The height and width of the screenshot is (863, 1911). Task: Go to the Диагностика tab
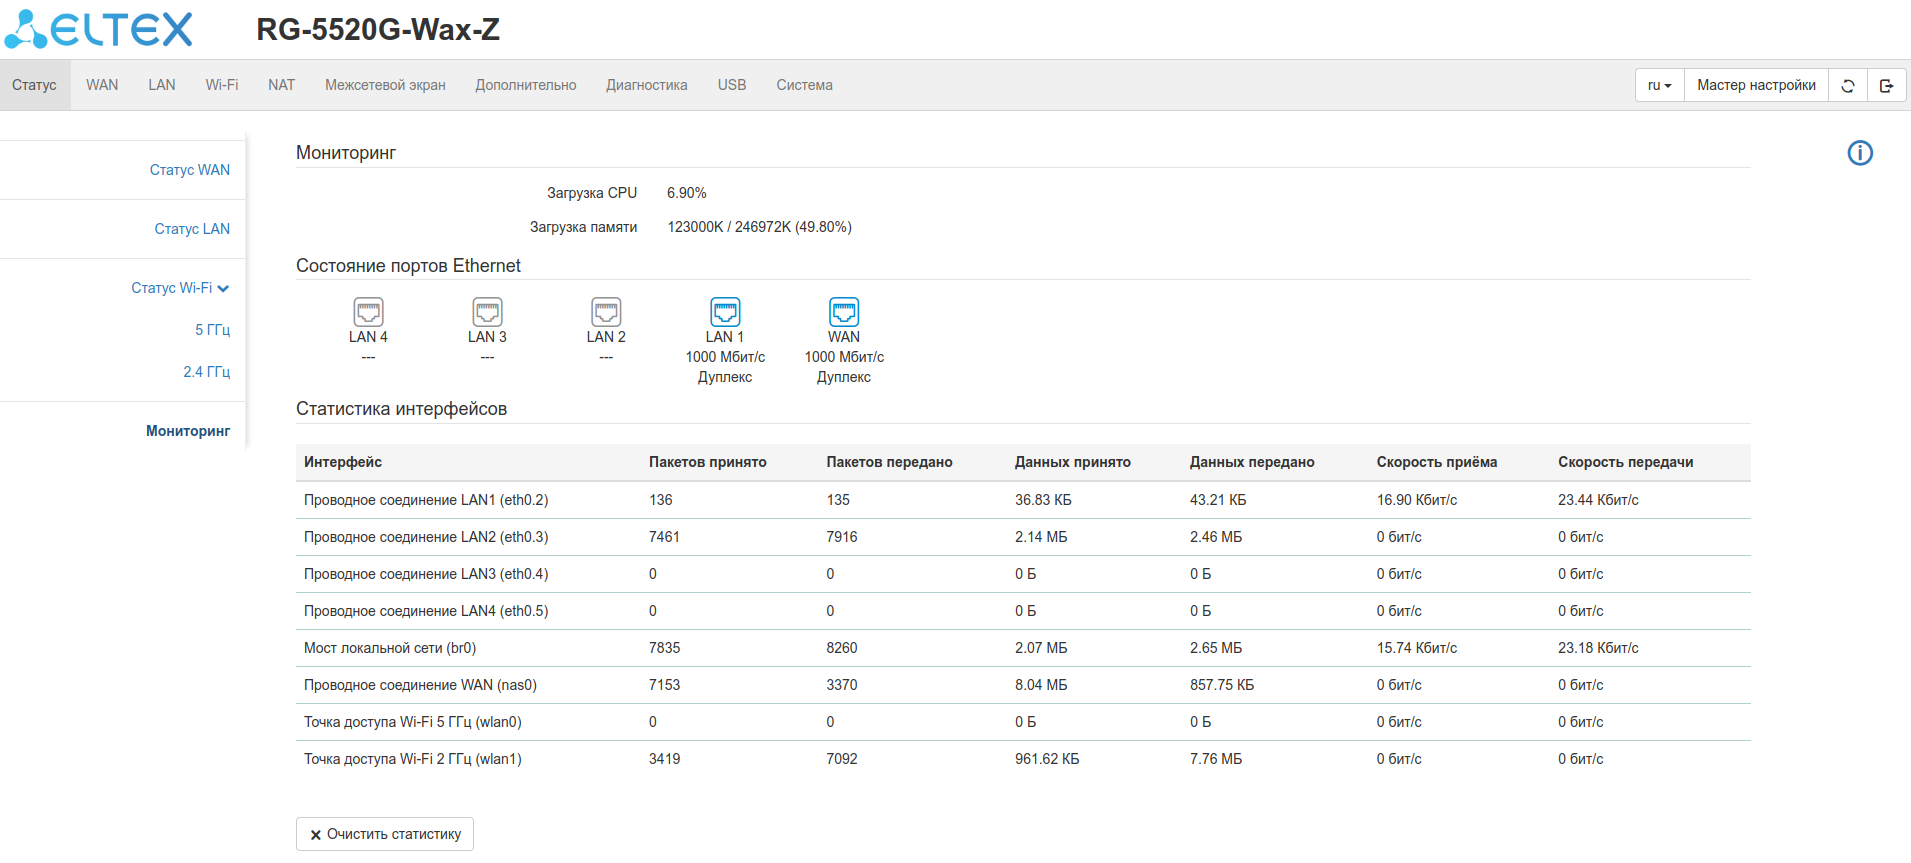point(646,85)
